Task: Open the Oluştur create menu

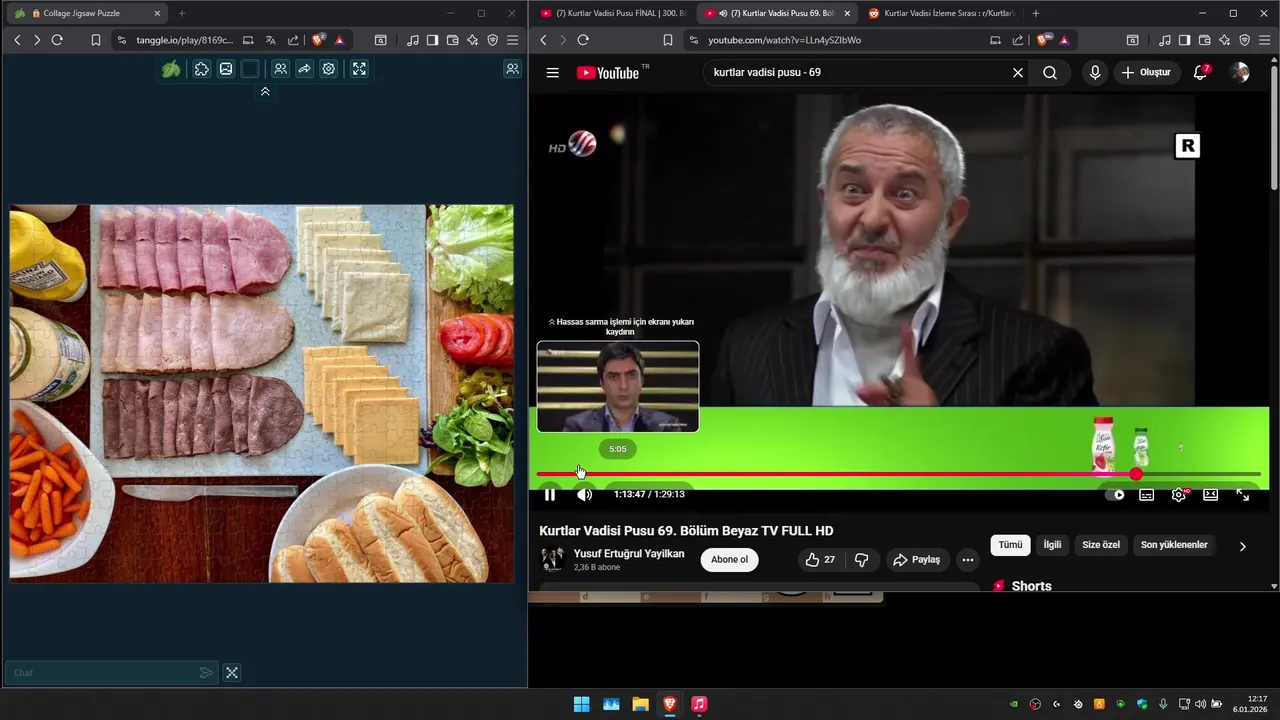Action: pos(1147,72)
